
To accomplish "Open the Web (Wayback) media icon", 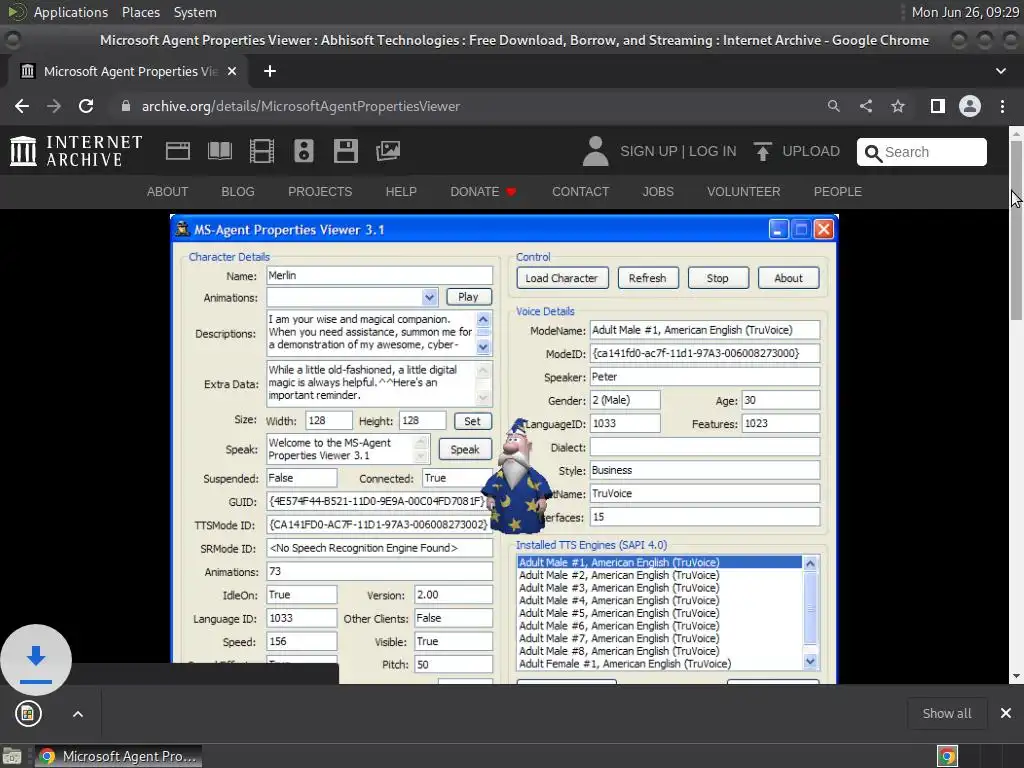I will click(x=178, y=151).
